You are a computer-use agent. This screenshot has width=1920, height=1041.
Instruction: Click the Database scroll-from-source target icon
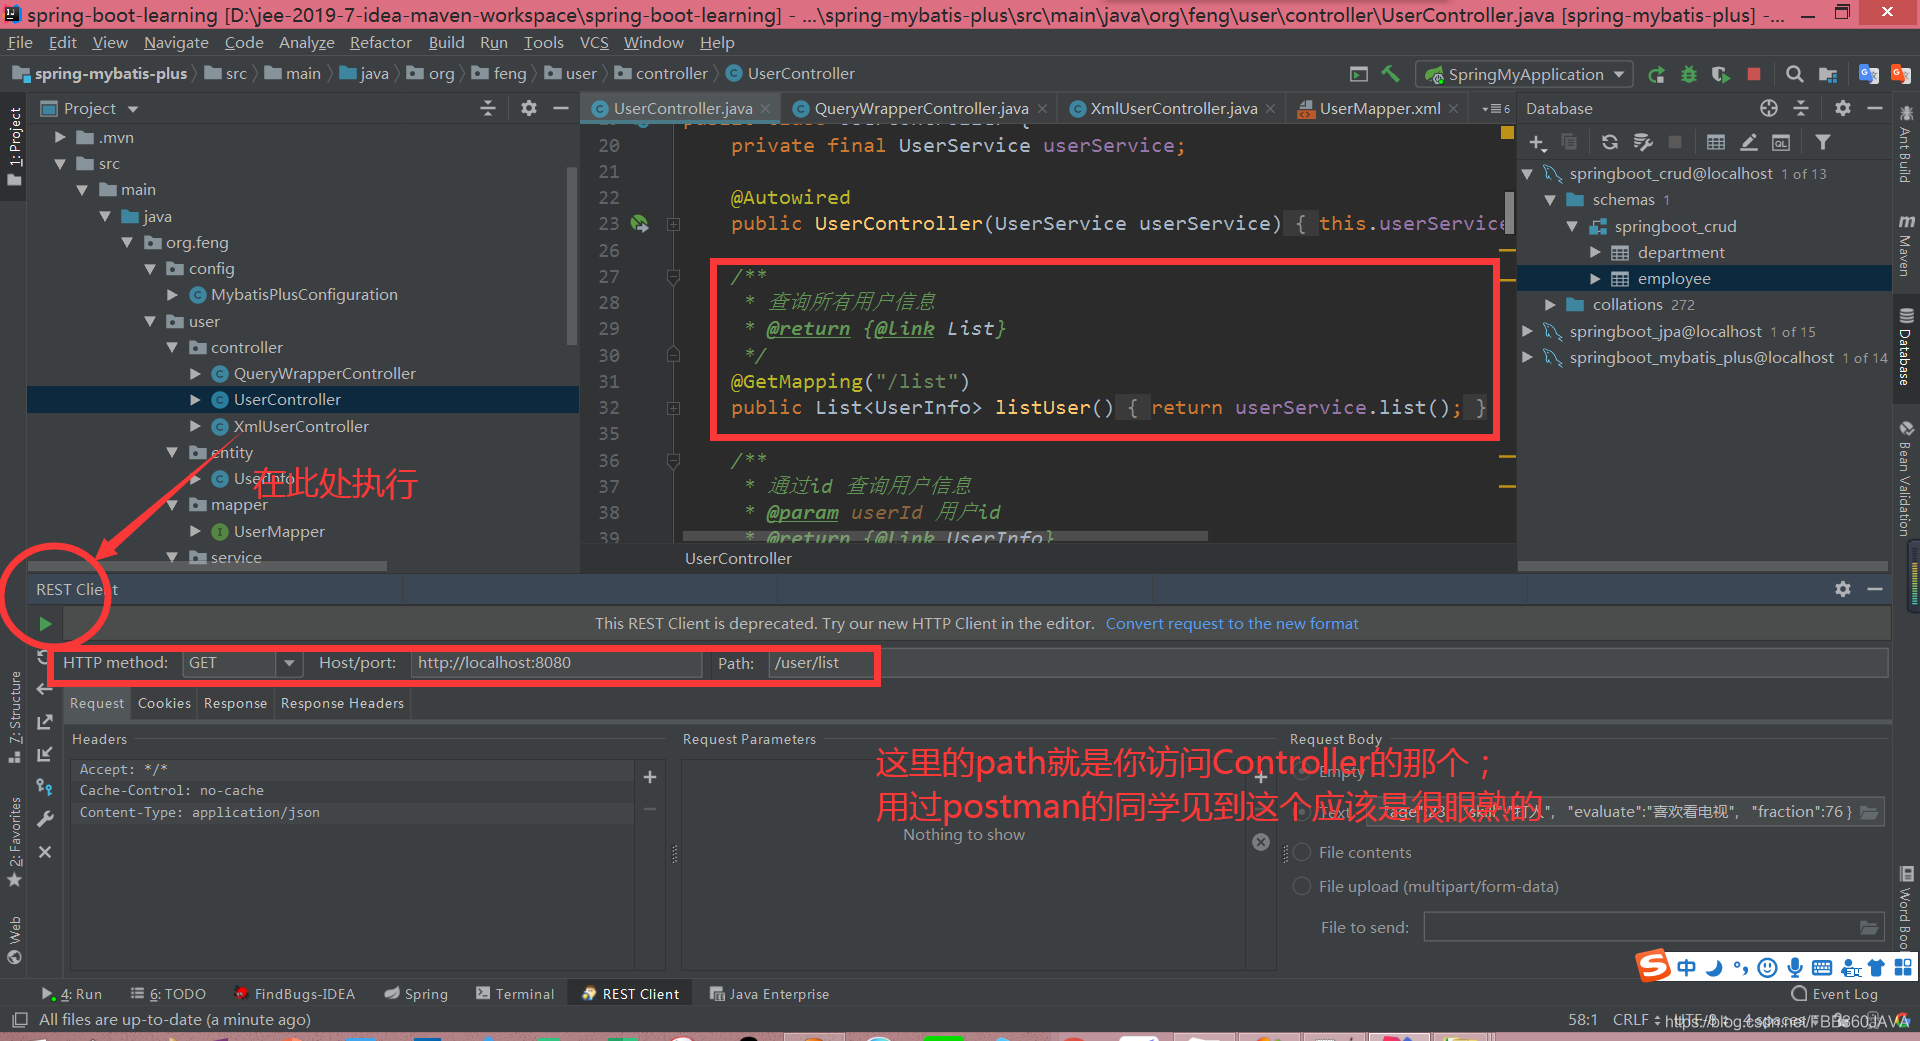pos(1769,108)
